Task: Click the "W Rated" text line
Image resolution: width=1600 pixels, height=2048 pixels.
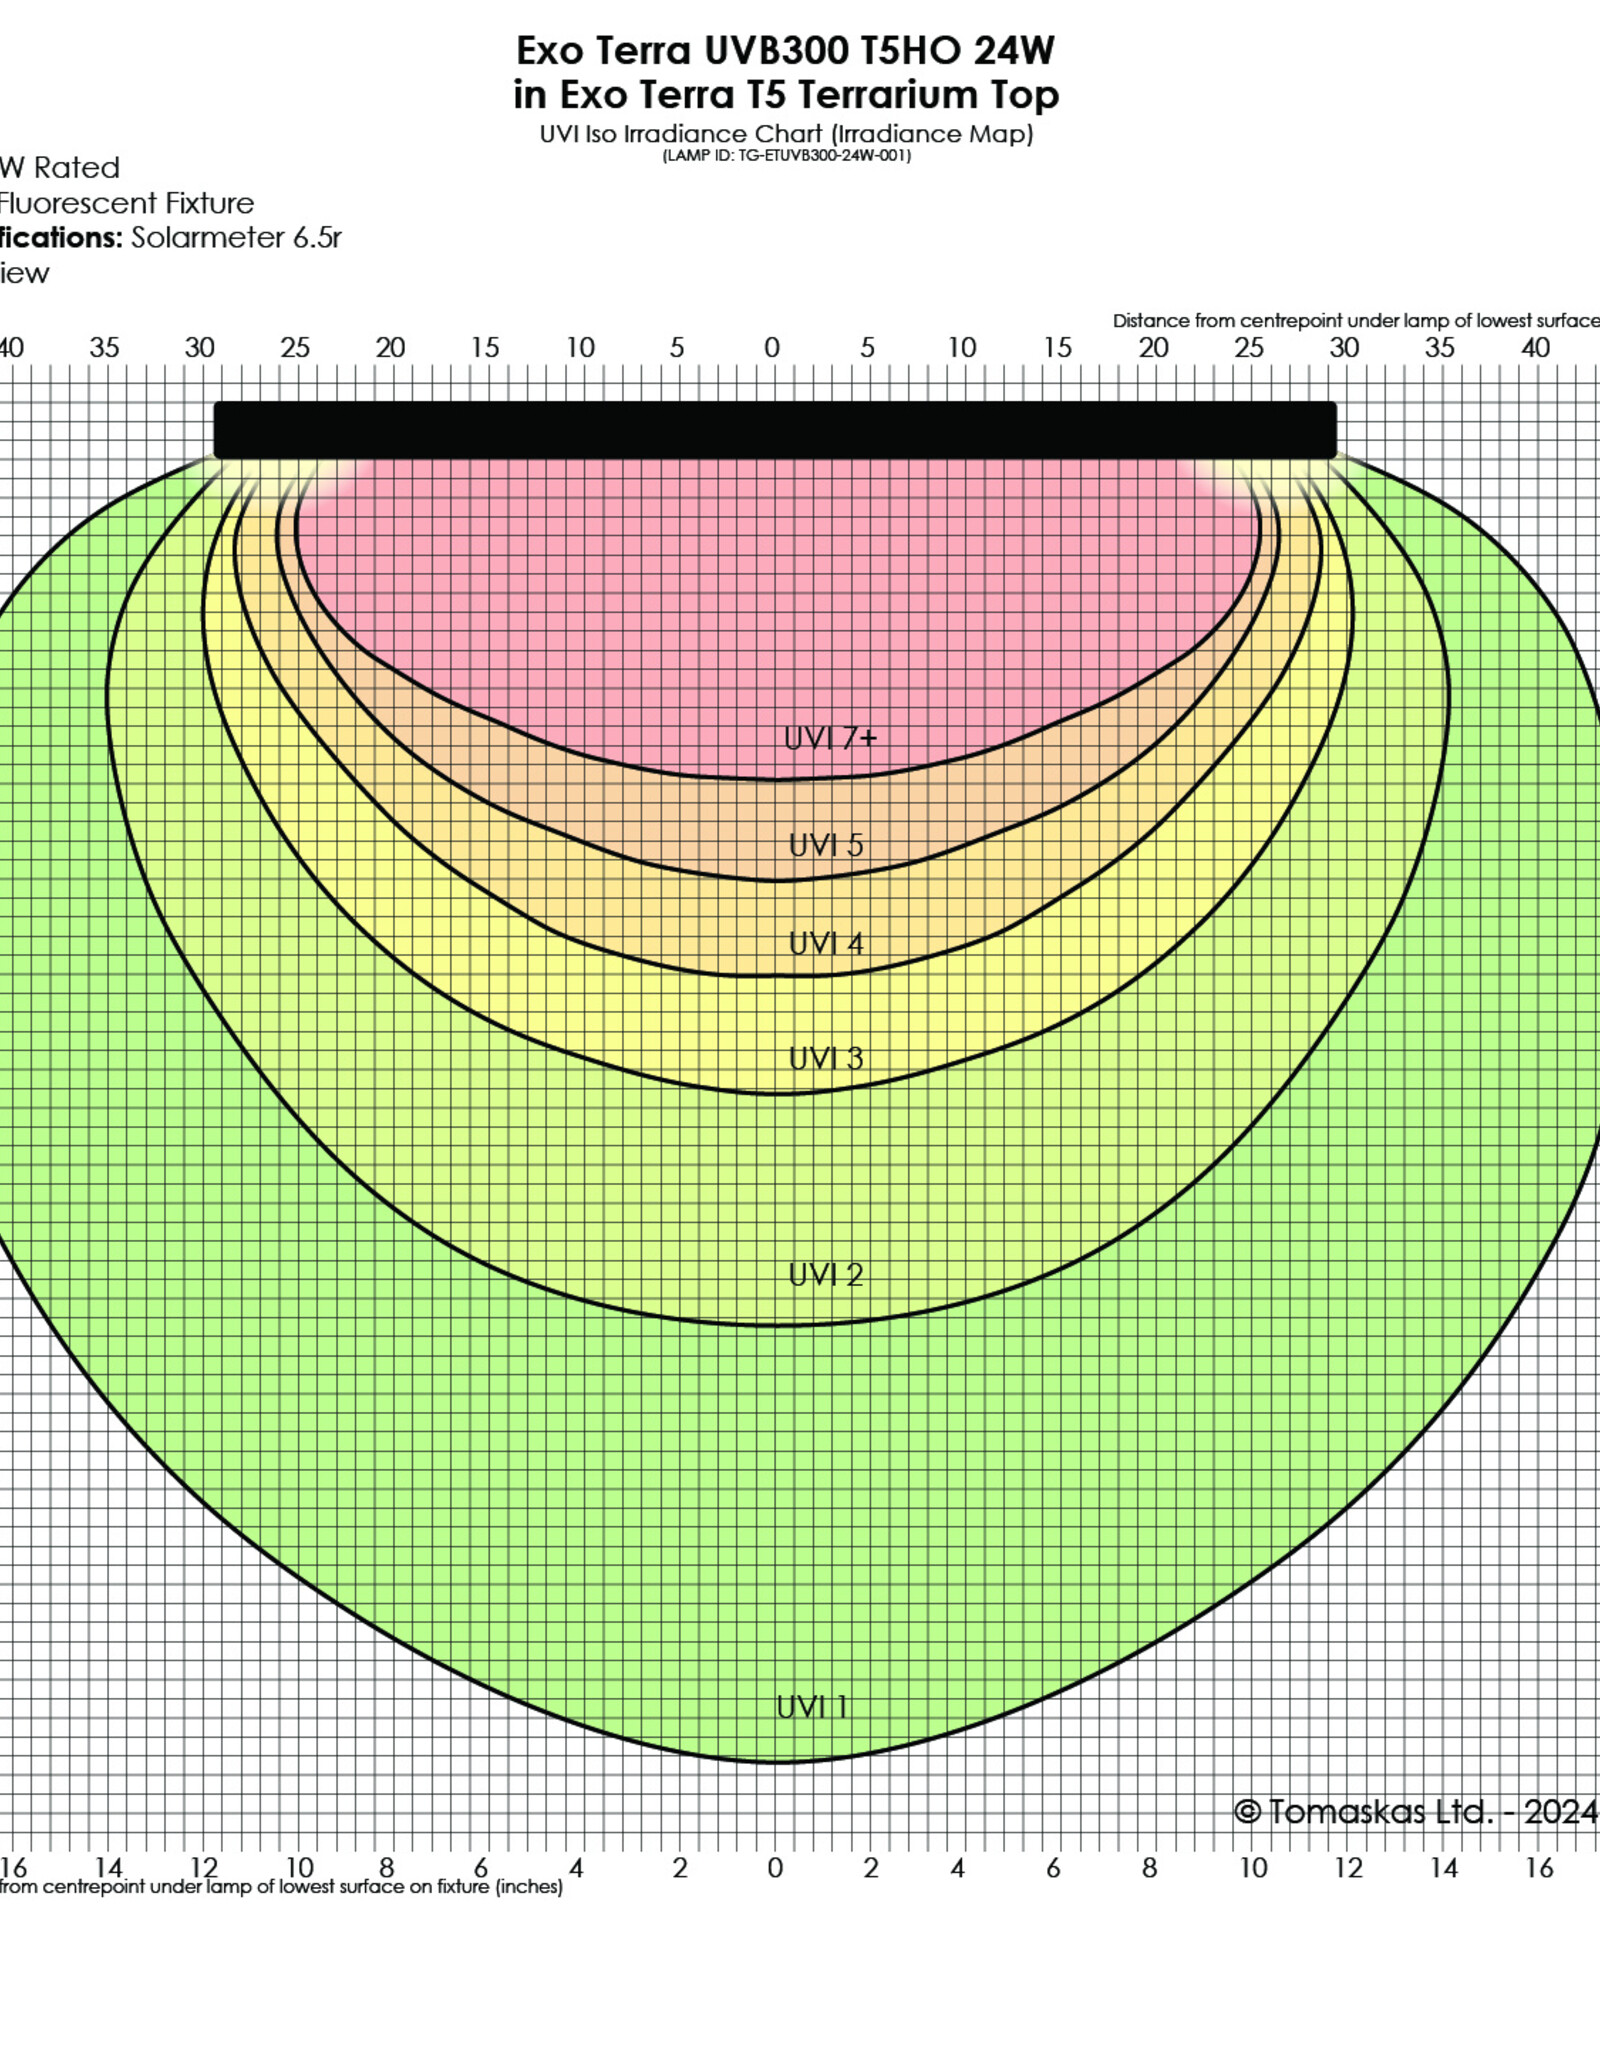Action: coord(60,167)
